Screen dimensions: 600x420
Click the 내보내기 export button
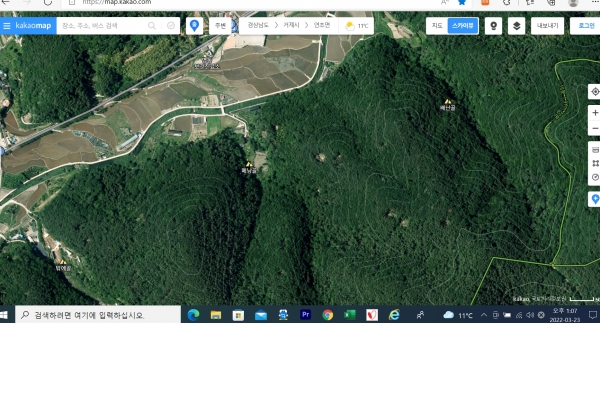pos(548,26)
